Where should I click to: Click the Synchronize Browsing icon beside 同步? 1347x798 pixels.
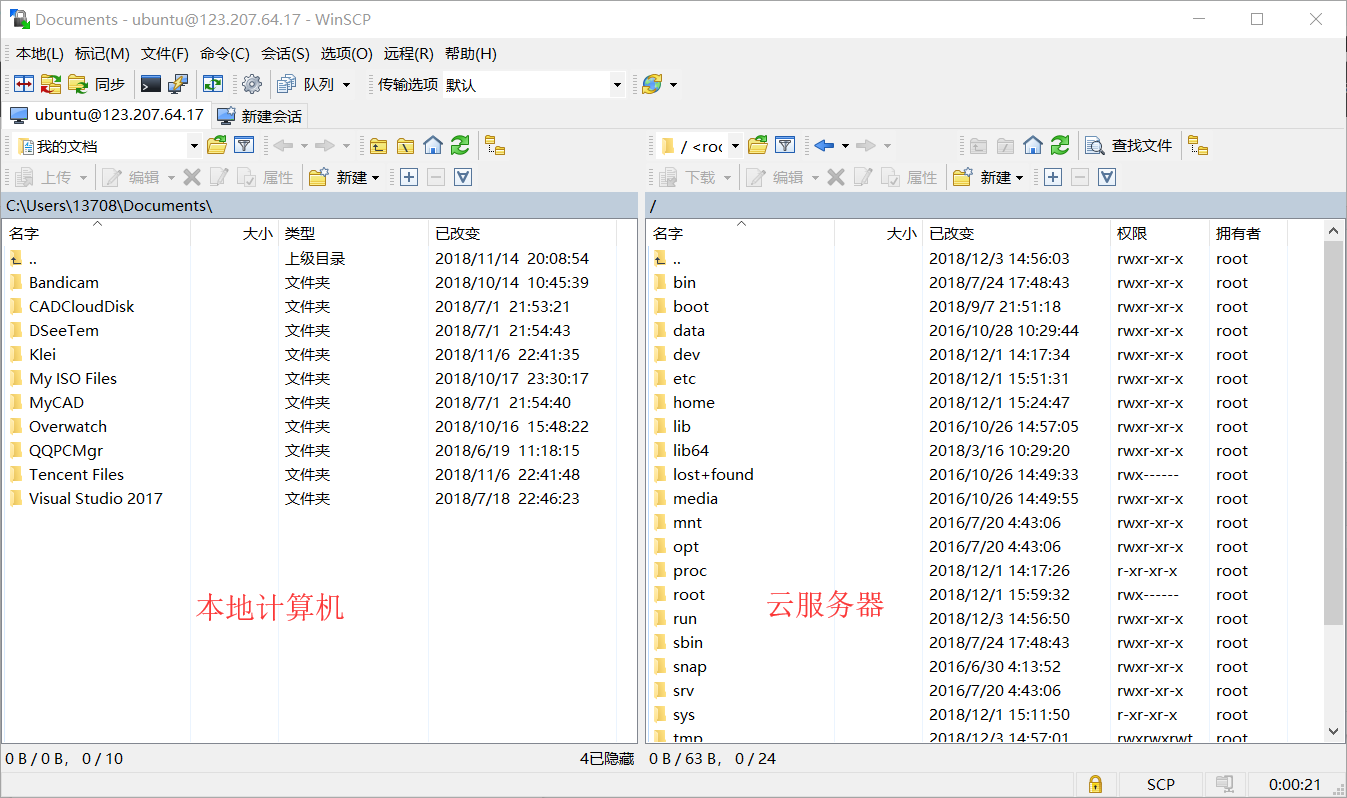pyautogui.click(x=51, y=85)
